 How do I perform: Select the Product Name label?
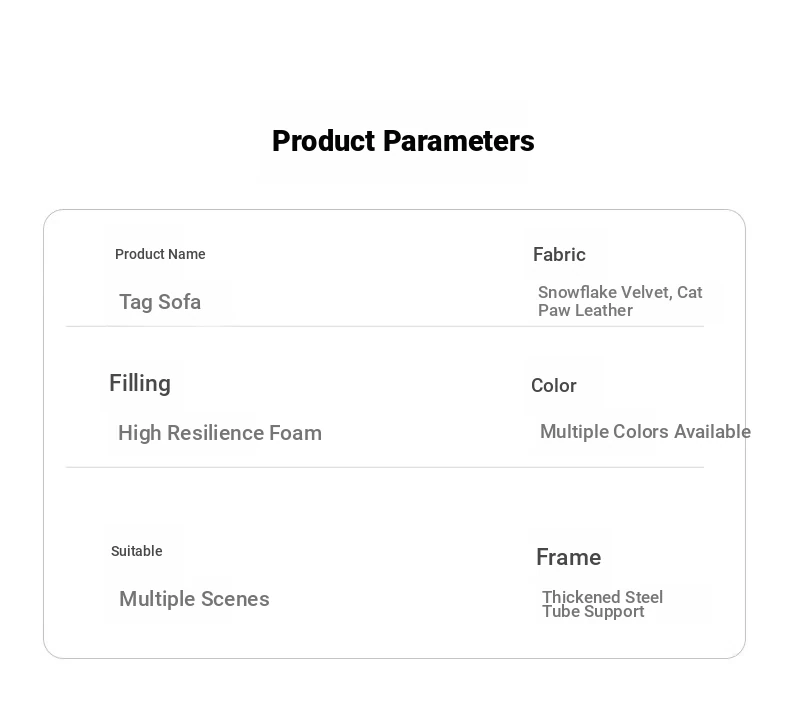coord(160,254)
